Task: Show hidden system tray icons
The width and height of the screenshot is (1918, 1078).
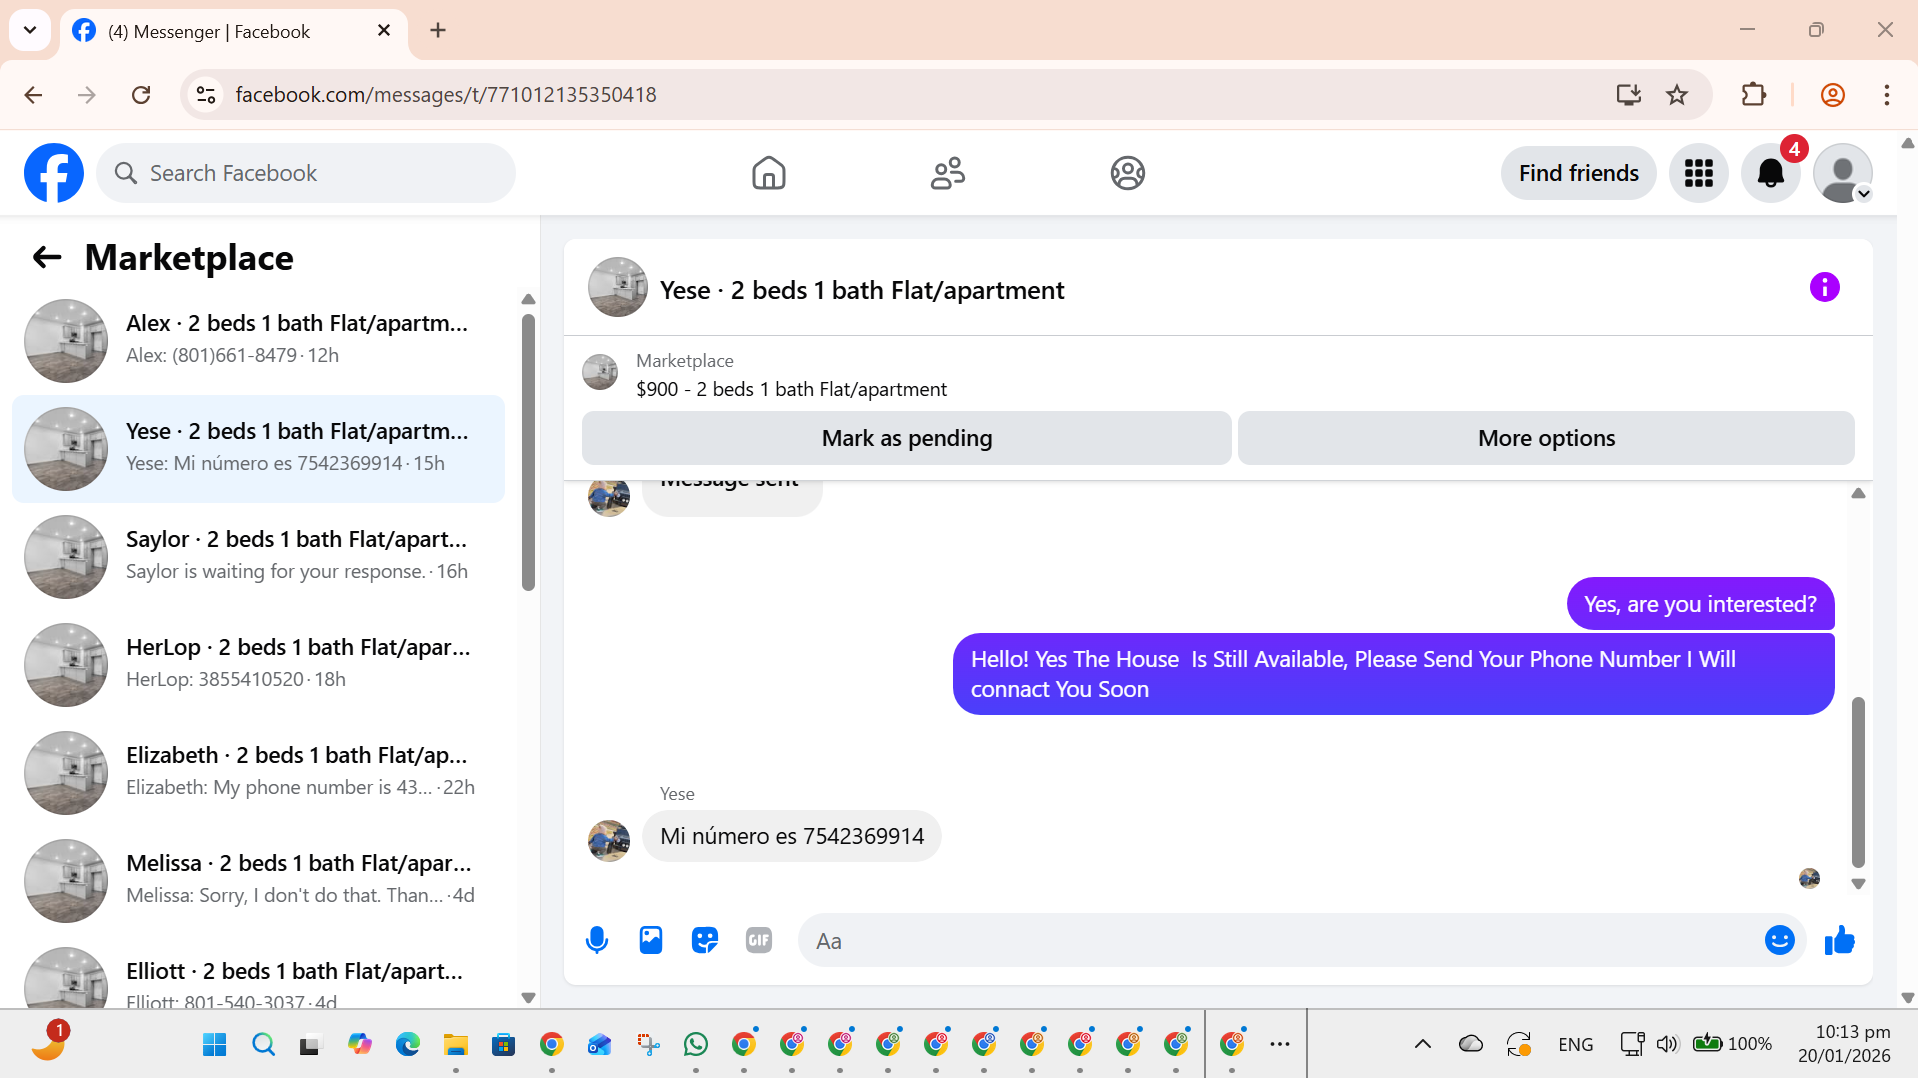Action: tap(1423, 1044)
